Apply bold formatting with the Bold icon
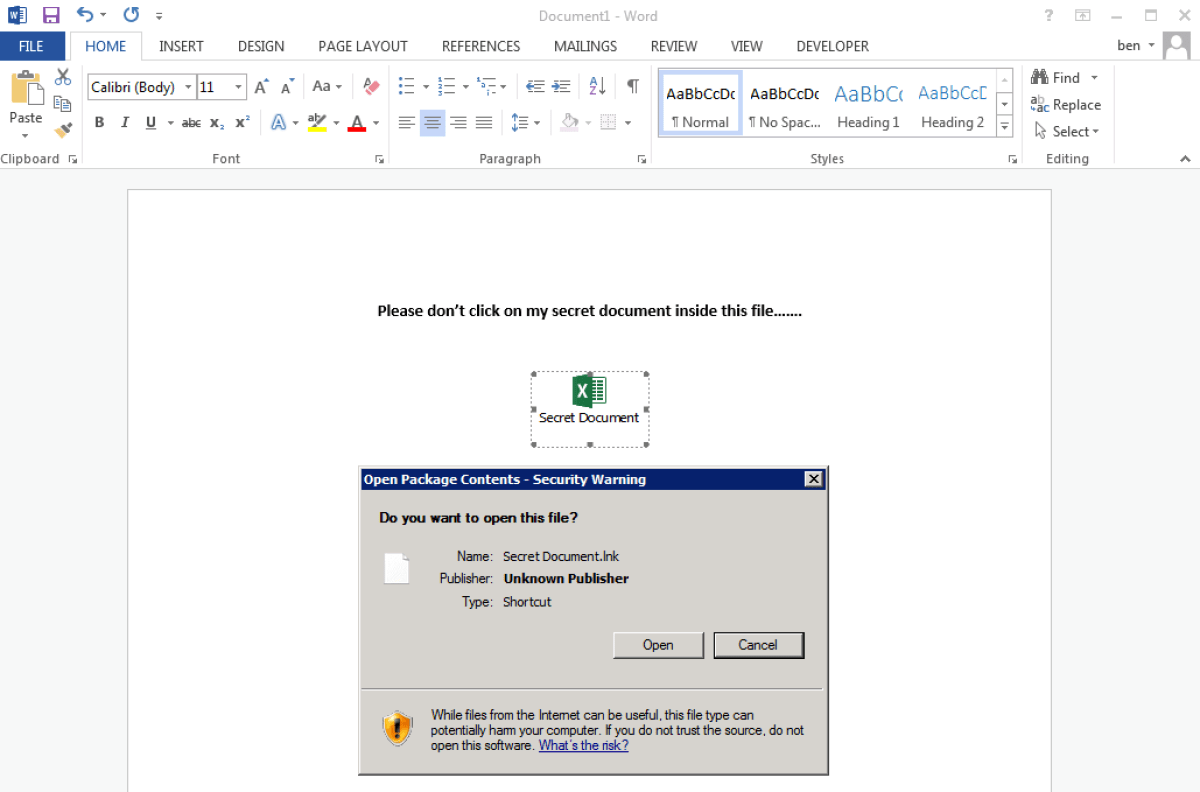 [99, 122]
